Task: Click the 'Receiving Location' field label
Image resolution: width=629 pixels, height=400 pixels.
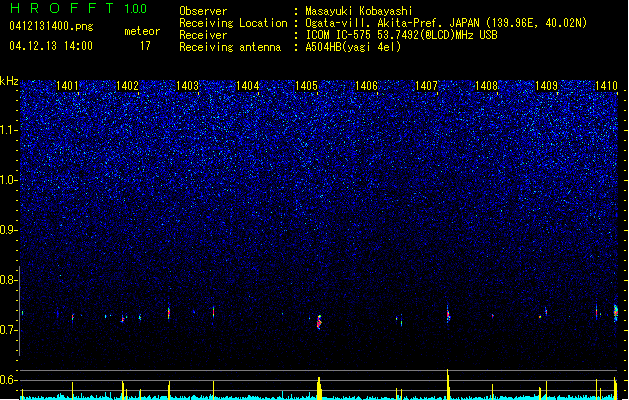Action: pyautogui.click(x=233, y=23)
